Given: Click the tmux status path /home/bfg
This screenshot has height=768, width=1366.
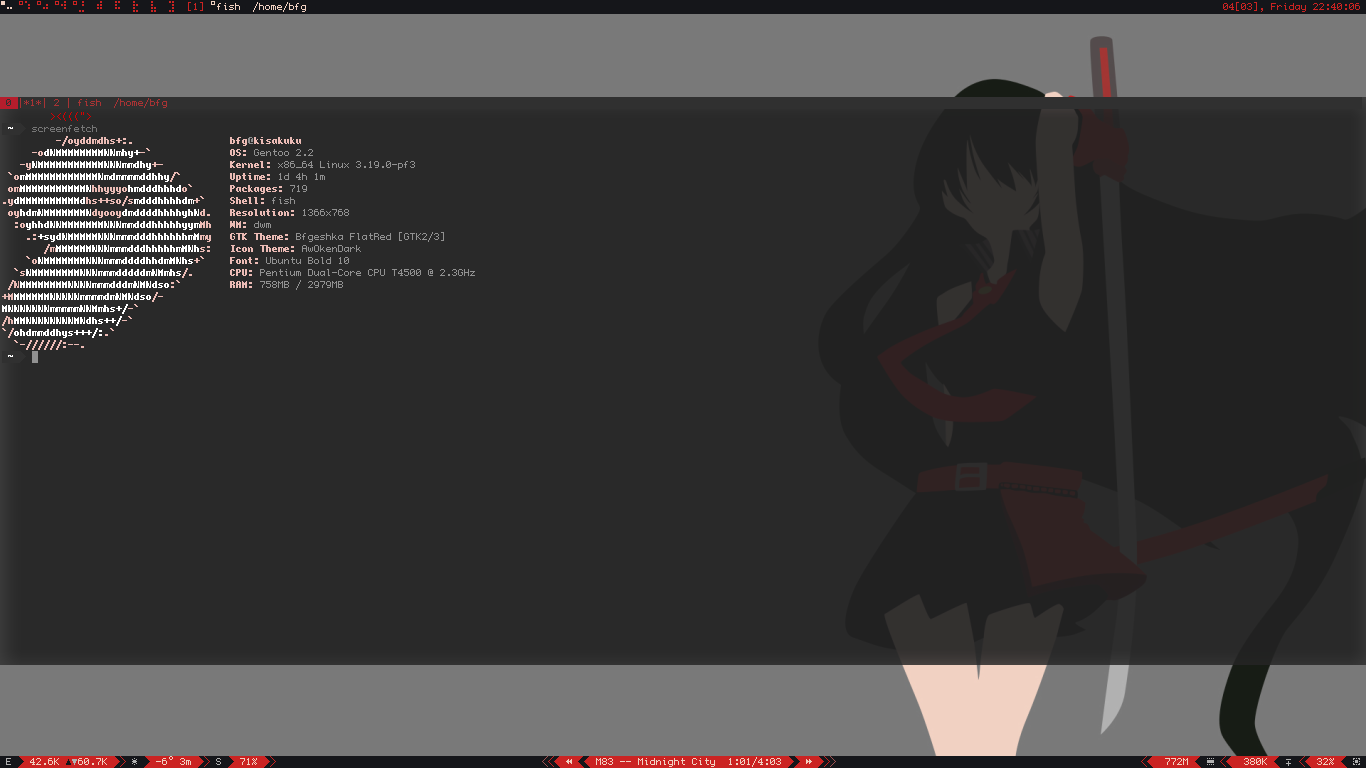Looking at the screenshot, I should coord(140,103).
